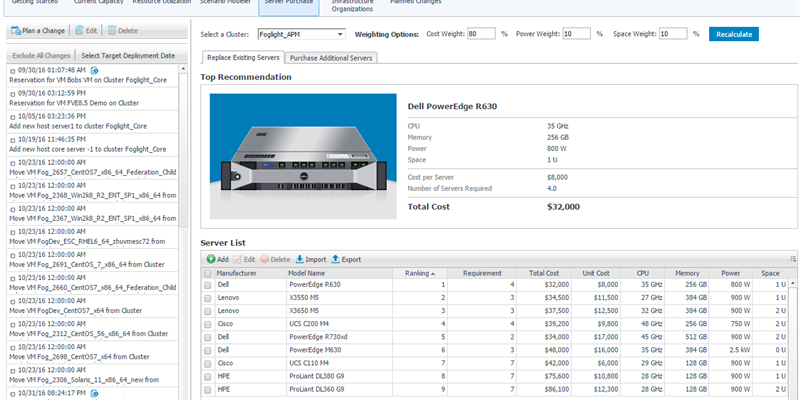Click the red Delete icon in Server List
Image resolution: width=800 pixels, height=400 pixels.
264,259
